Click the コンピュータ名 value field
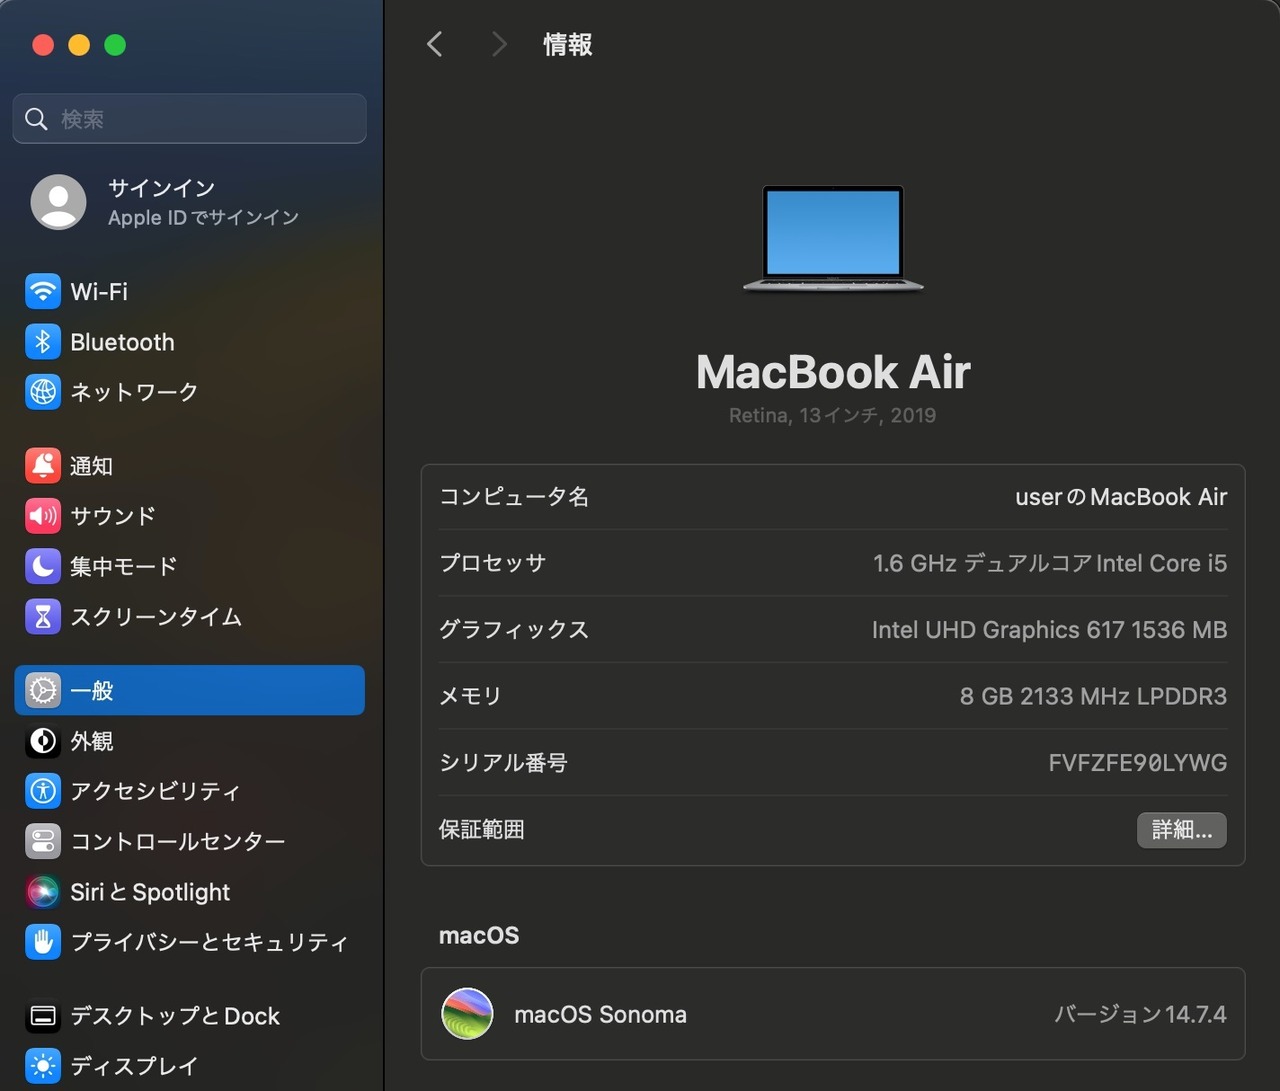This screenshot has height=1091, width=1280. click(1121, 497)
